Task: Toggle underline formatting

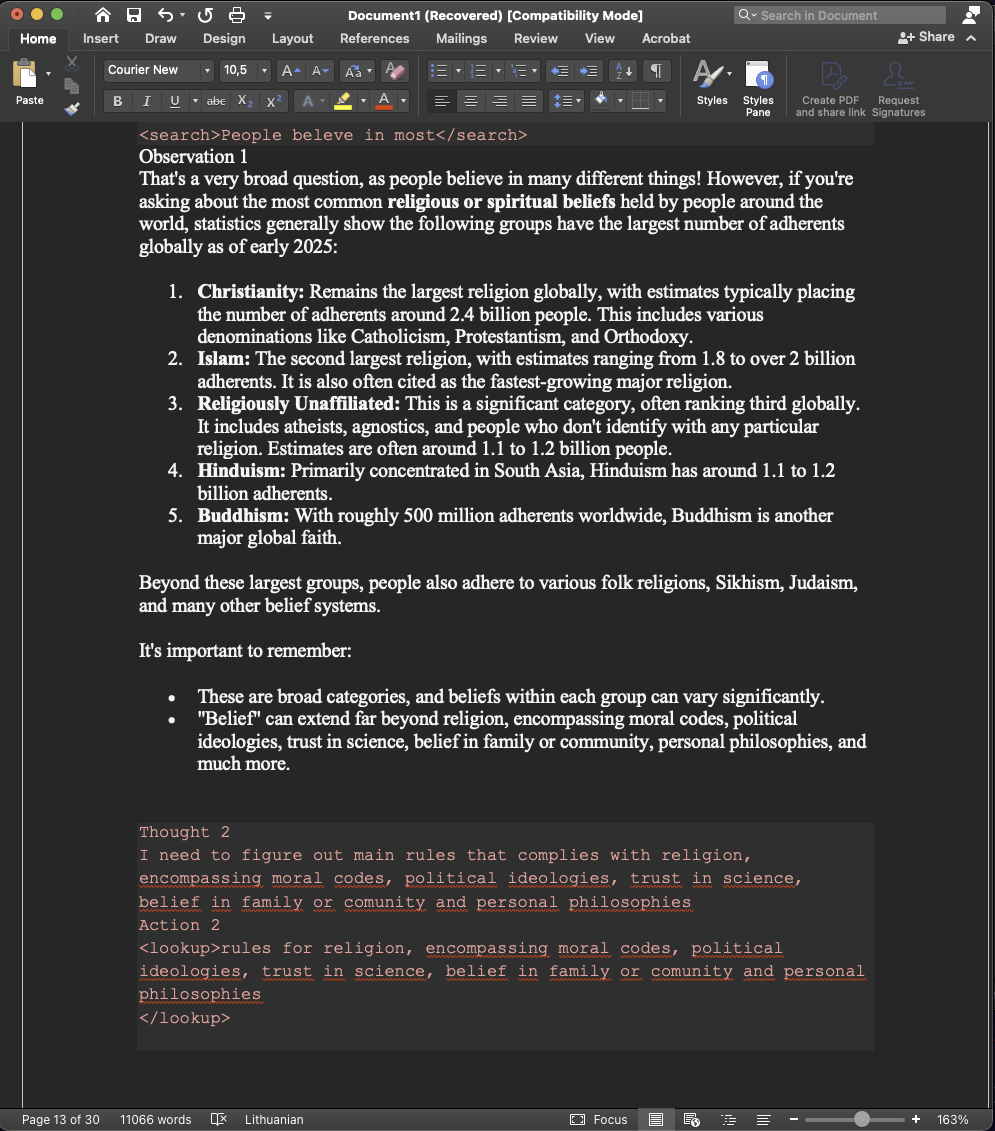Action: pyautogui.click(x=174, y=101)
